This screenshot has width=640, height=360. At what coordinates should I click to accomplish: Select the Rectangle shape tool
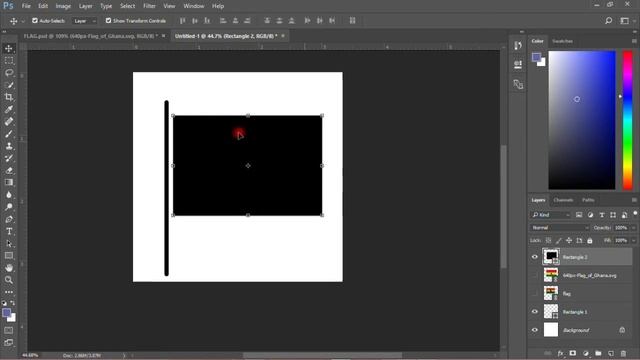click(x=9, y=256)
